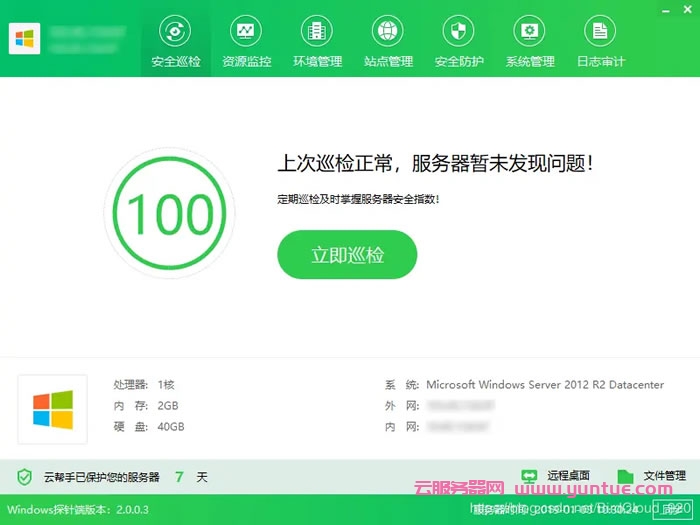
Task: Open 文件管理 file manager
Action: (x=652, y=476)
